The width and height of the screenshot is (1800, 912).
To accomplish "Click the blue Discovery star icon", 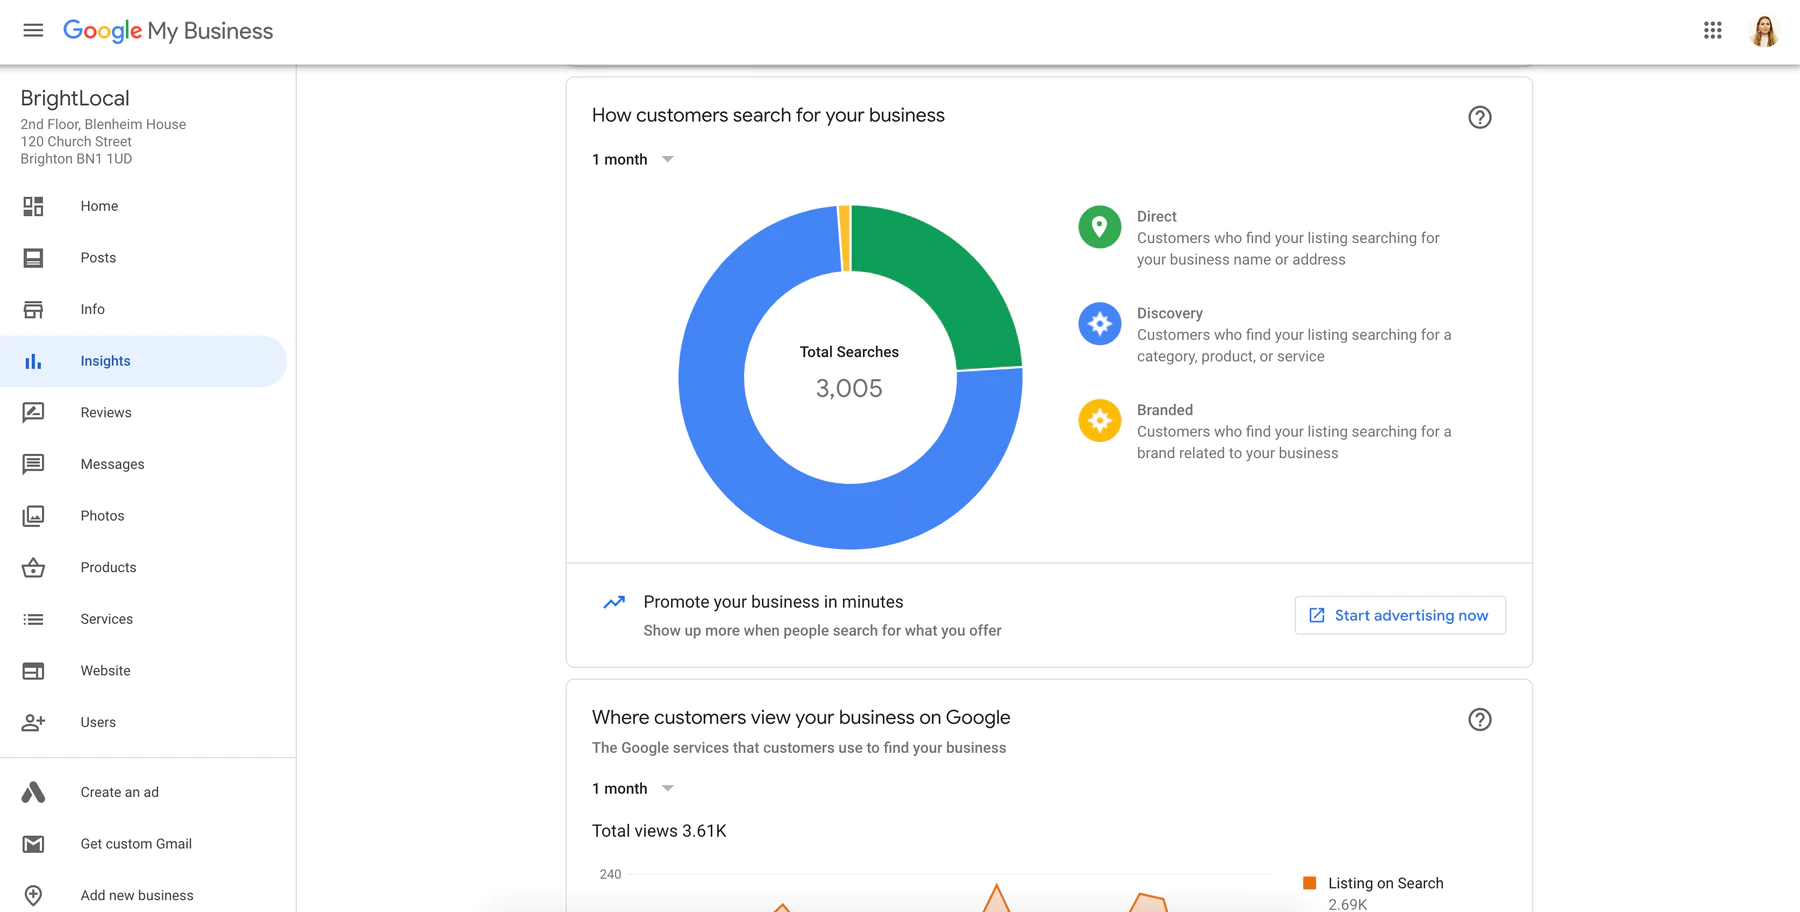I will [1099, 324].
